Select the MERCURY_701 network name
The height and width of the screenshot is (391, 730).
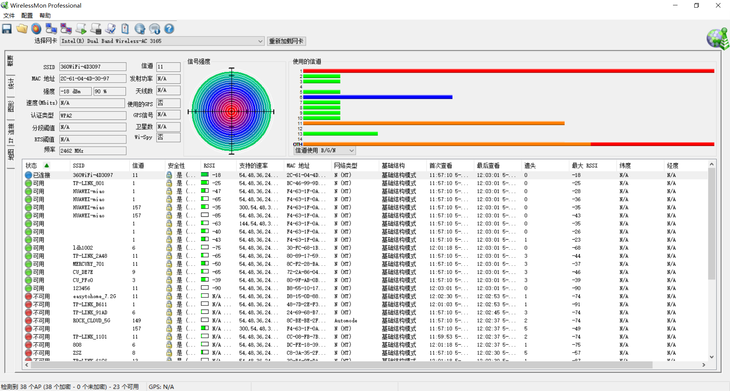(88, 264)
